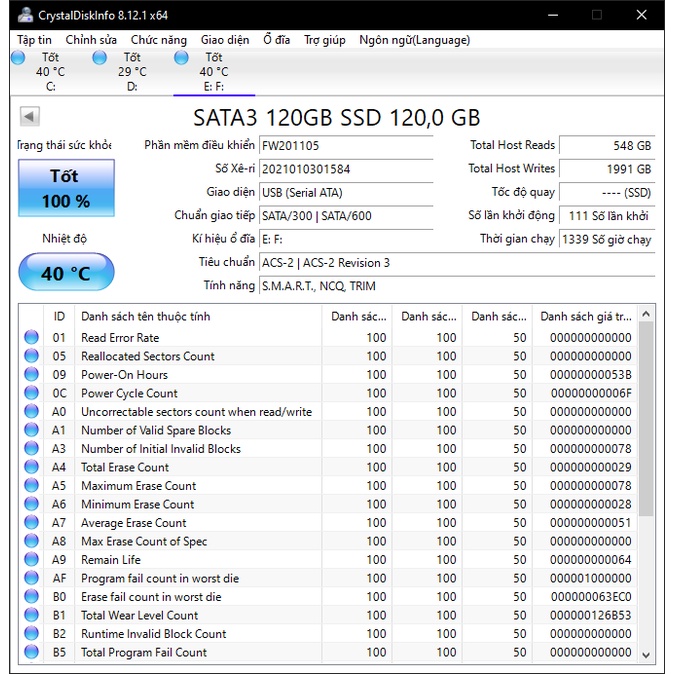674x674 pixels.
Task: Open the Chỉnh sửa menu
Action: [91, 40]
